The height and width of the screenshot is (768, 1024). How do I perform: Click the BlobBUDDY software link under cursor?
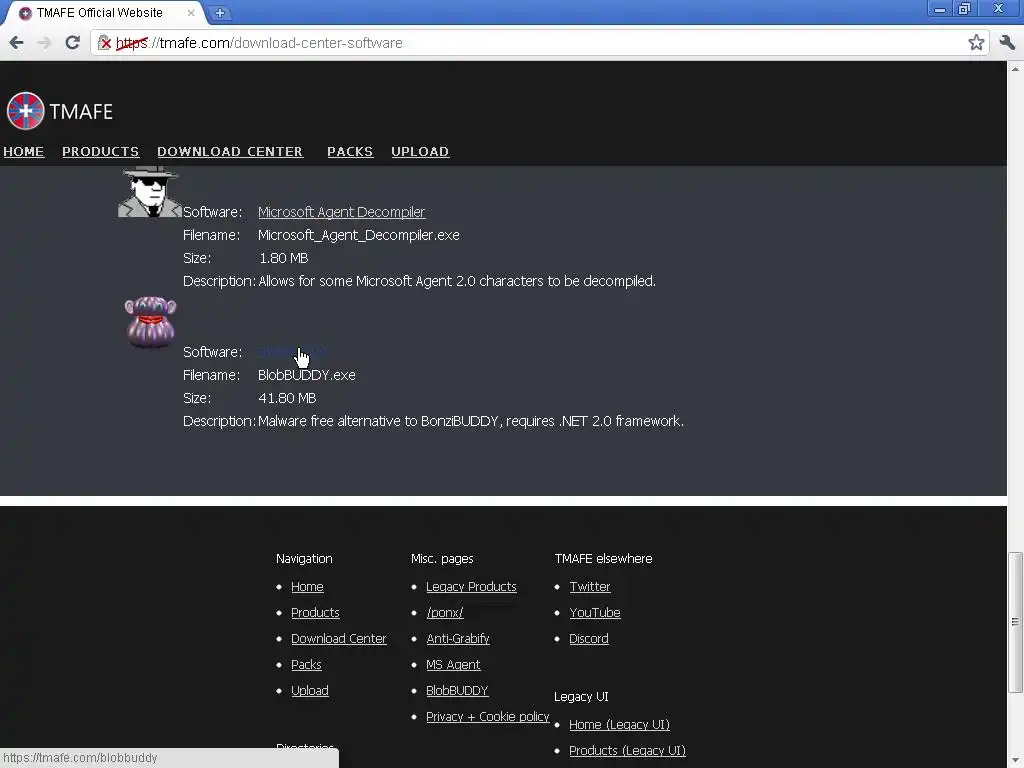[x=293, y=352]
